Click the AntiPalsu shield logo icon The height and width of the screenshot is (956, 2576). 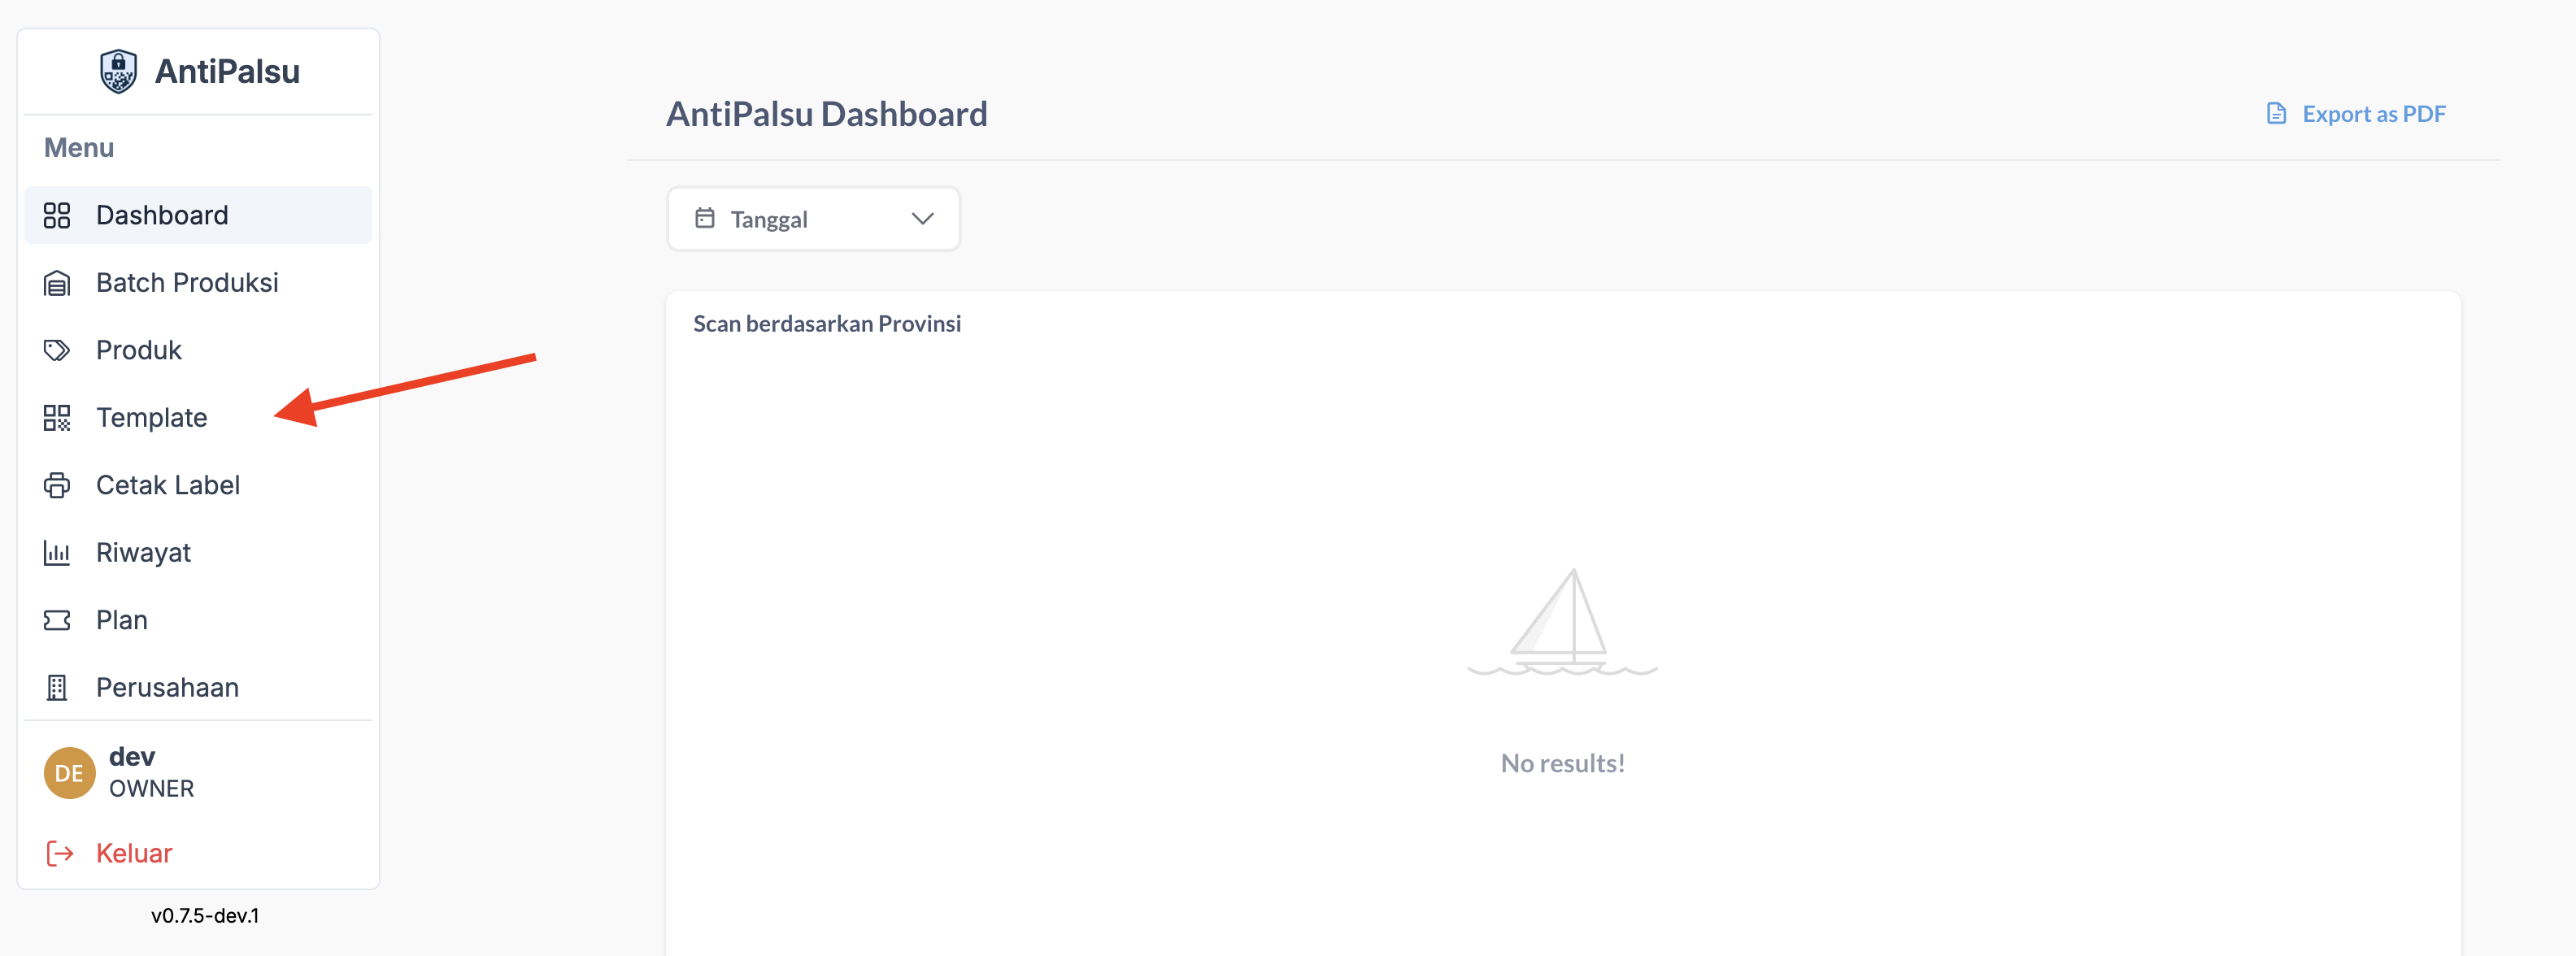pos(118,71)
